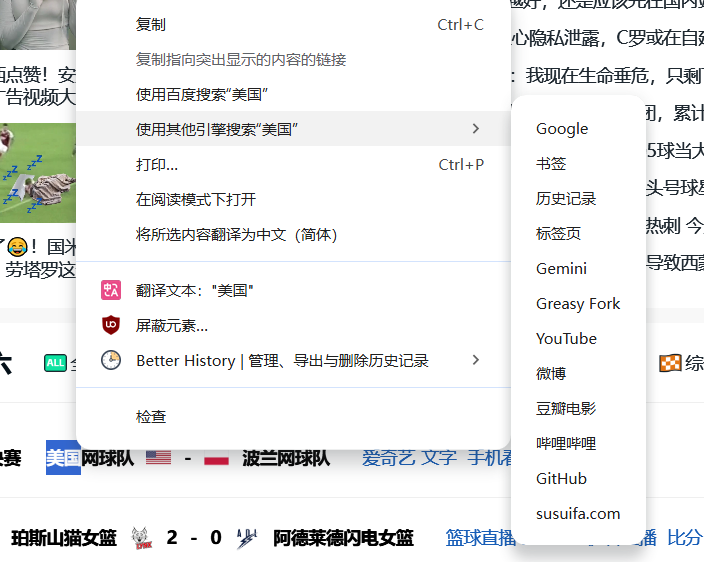
Task: Click the green ALL badge icon
Action: click(56, 363)
